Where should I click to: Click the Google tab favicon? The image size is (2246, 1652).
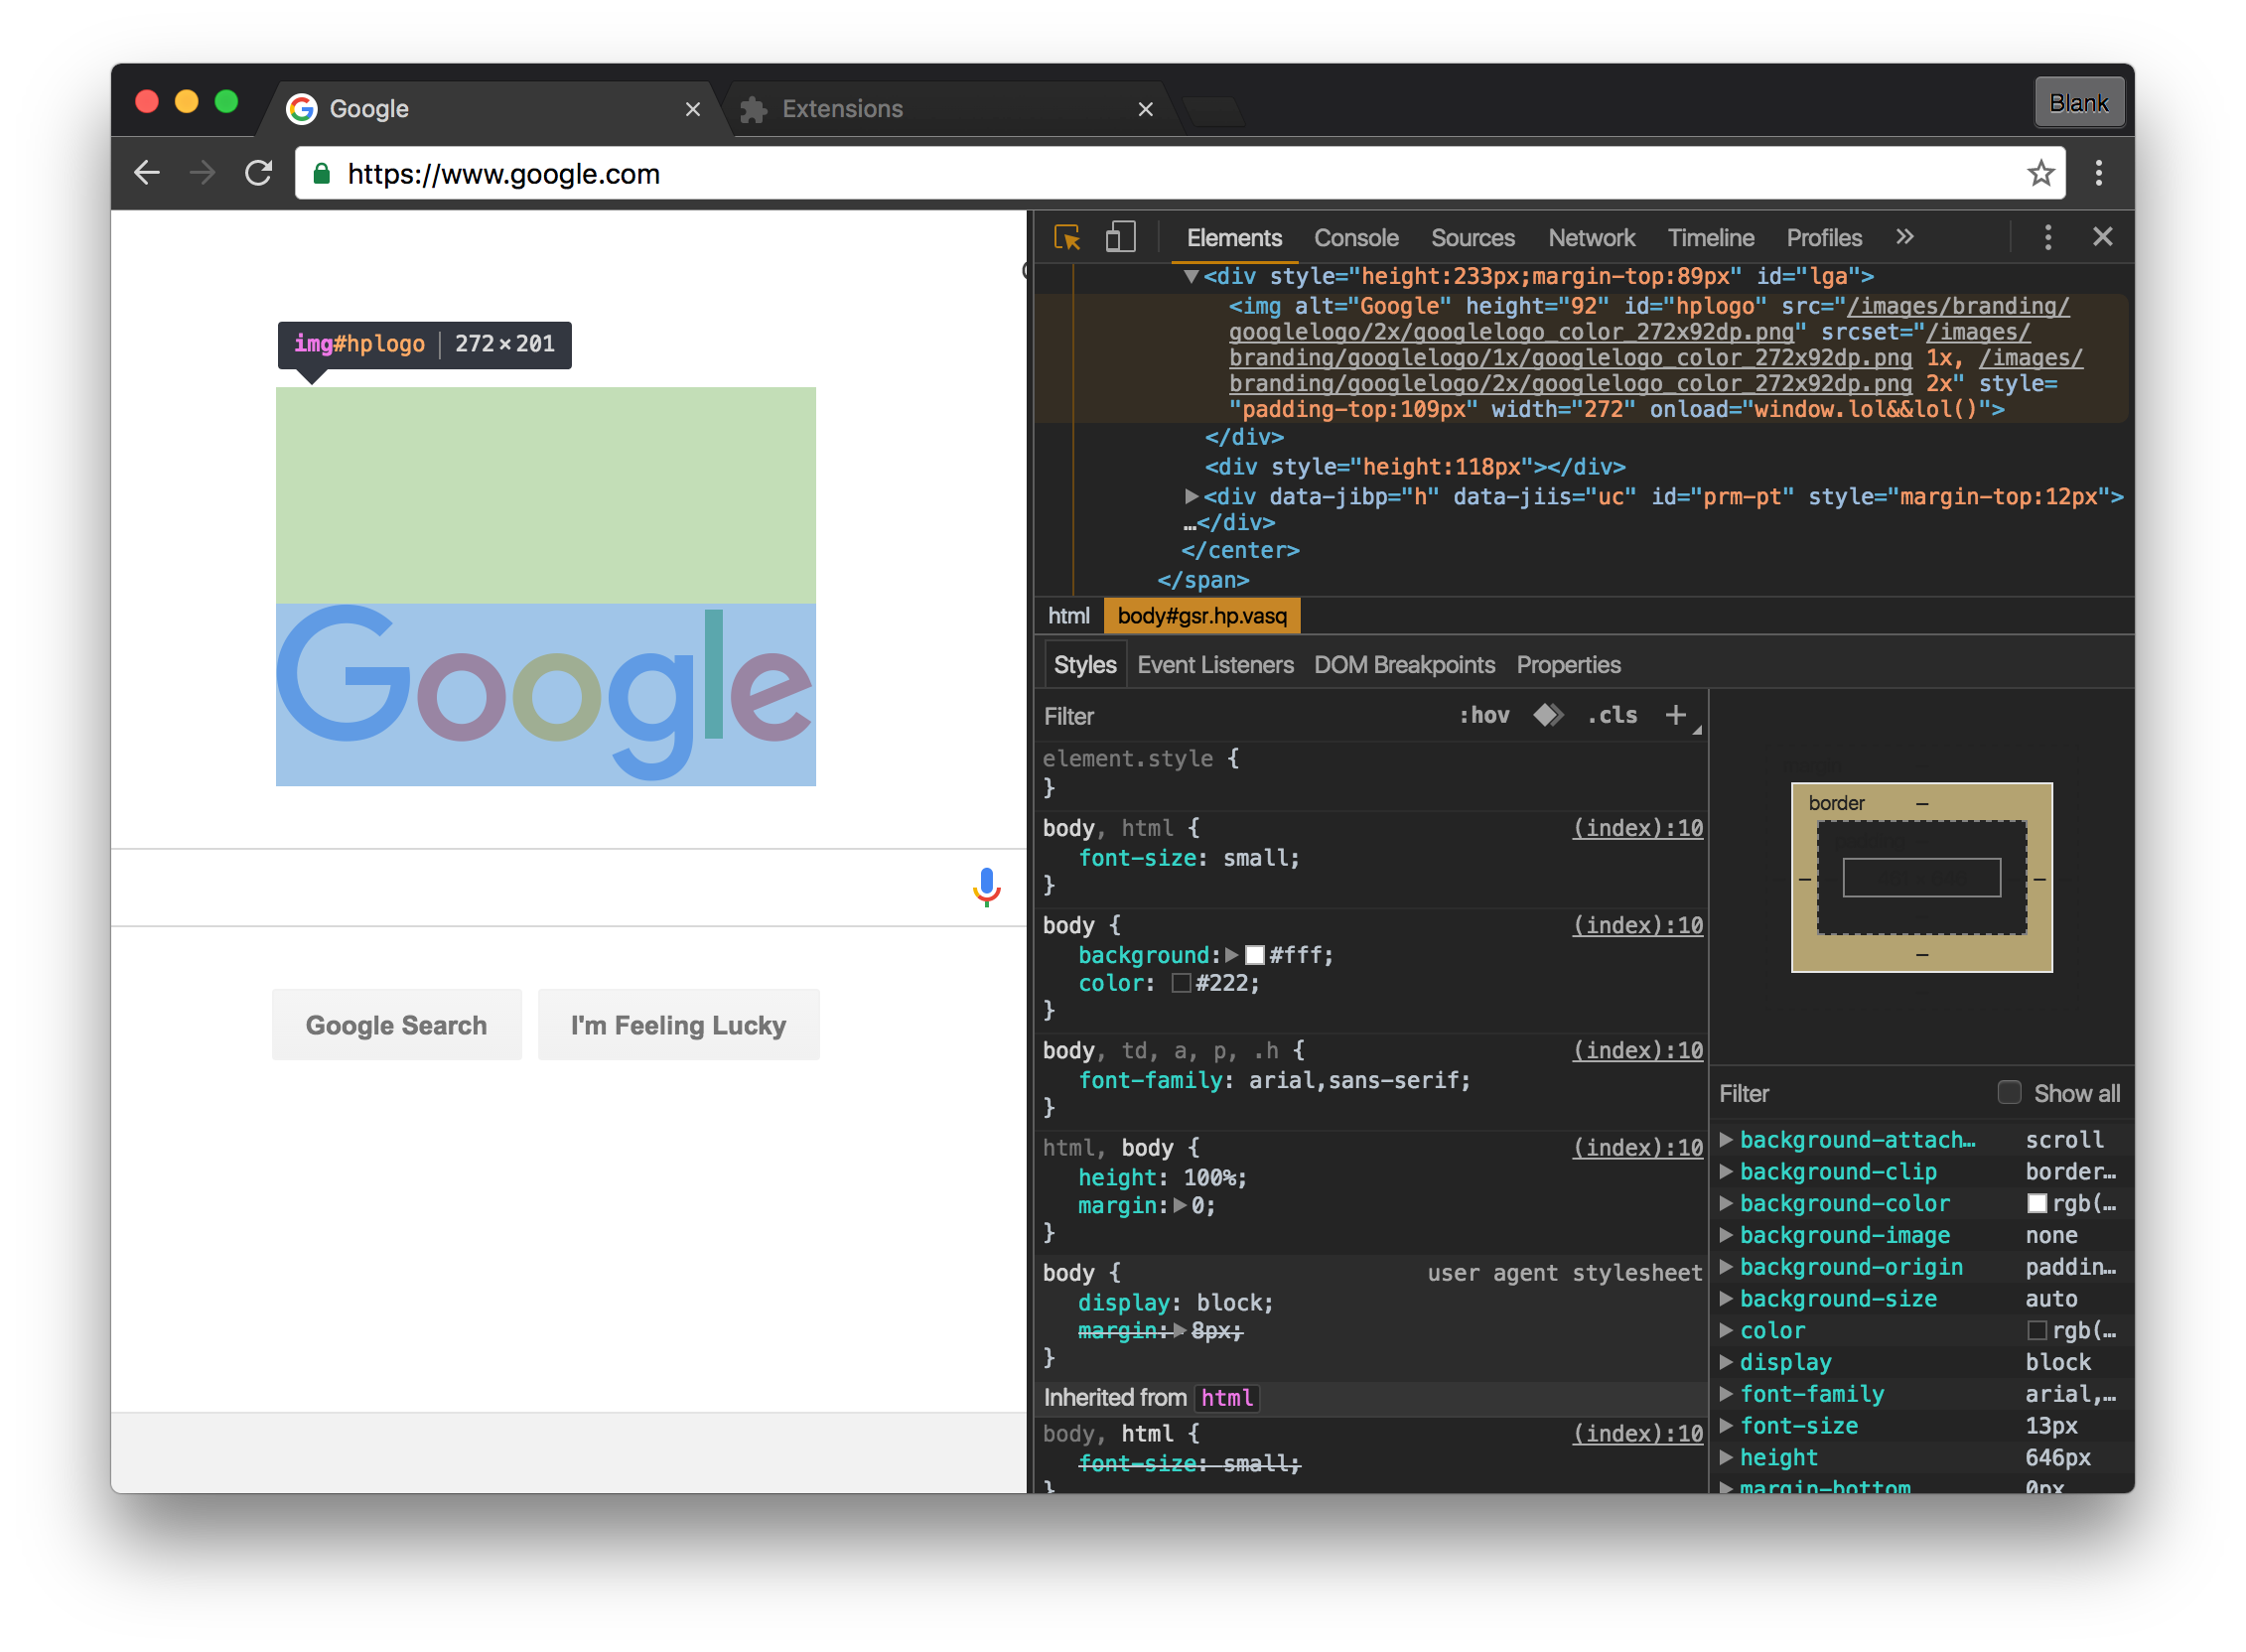301,109
